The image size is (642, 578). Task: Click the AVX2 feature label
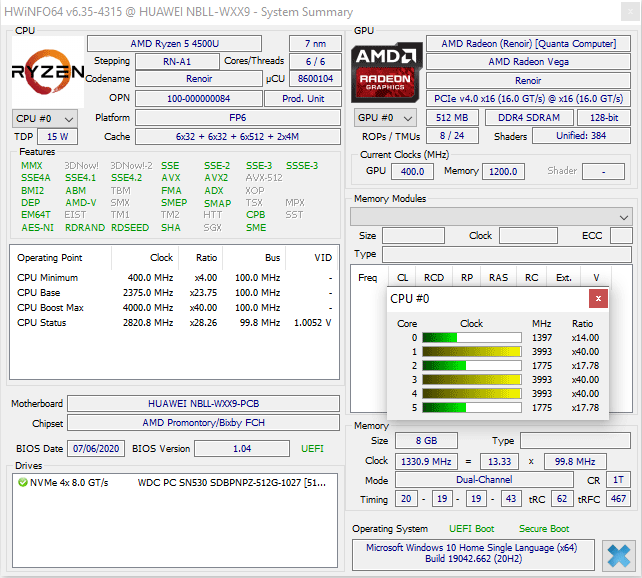[216, 178]
